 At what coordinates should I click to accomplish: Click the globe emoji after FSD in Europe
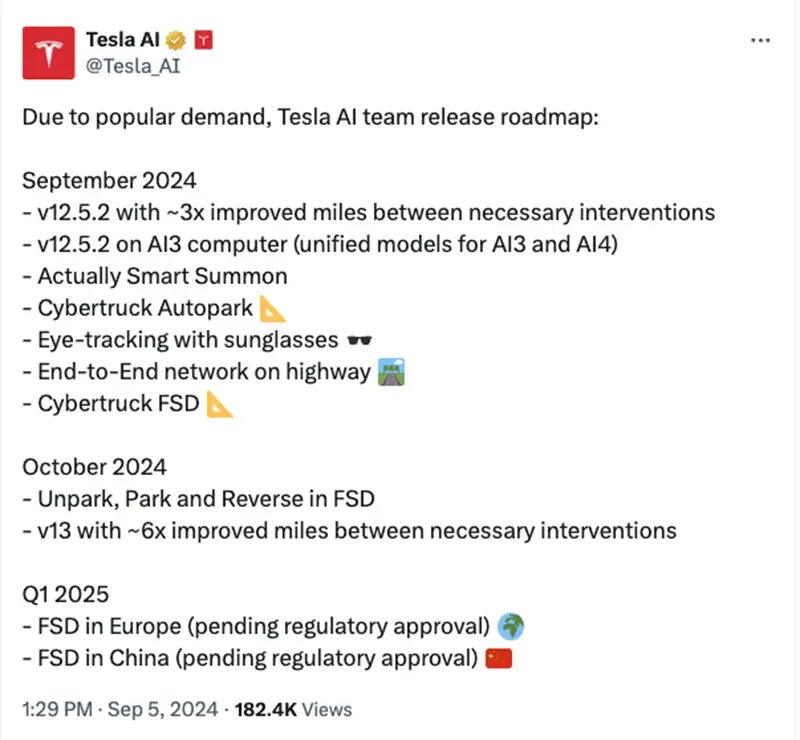(x=510, y=626)
